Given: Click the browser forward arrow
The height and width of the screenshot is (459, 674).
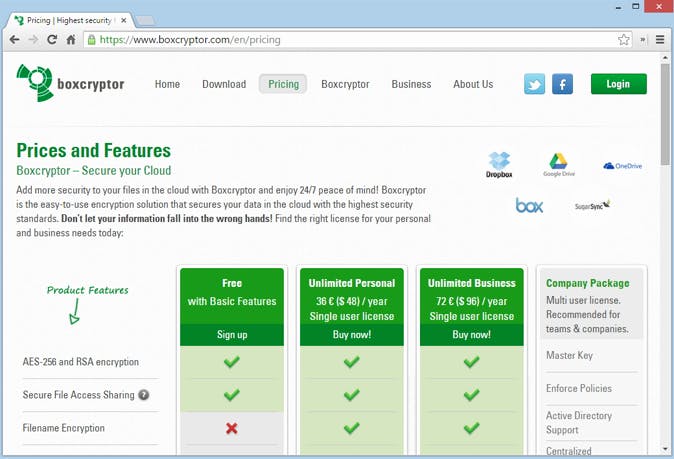Looking at the screenshot, I should click(33, 40).
